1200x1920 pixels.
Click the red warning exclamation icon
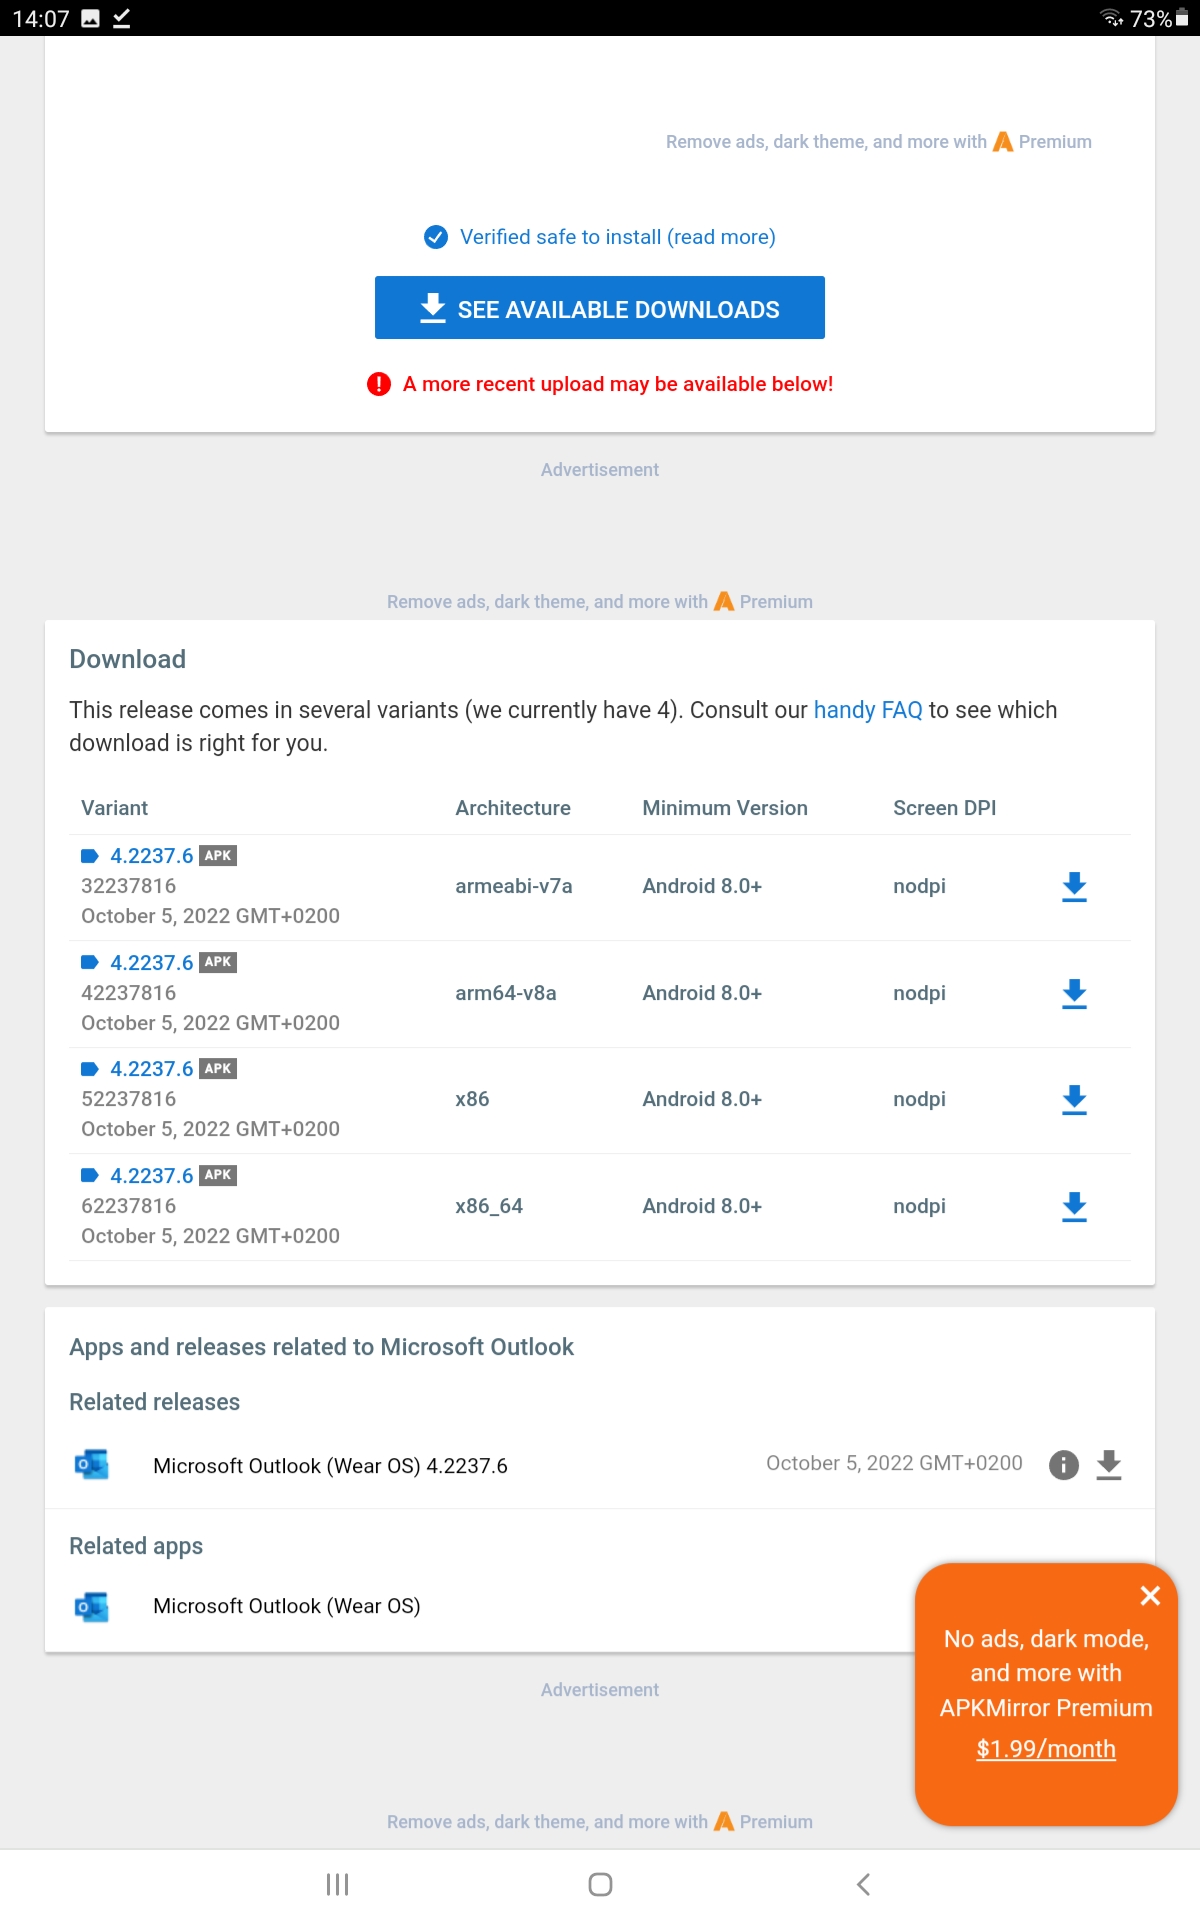tap(379, 384)
